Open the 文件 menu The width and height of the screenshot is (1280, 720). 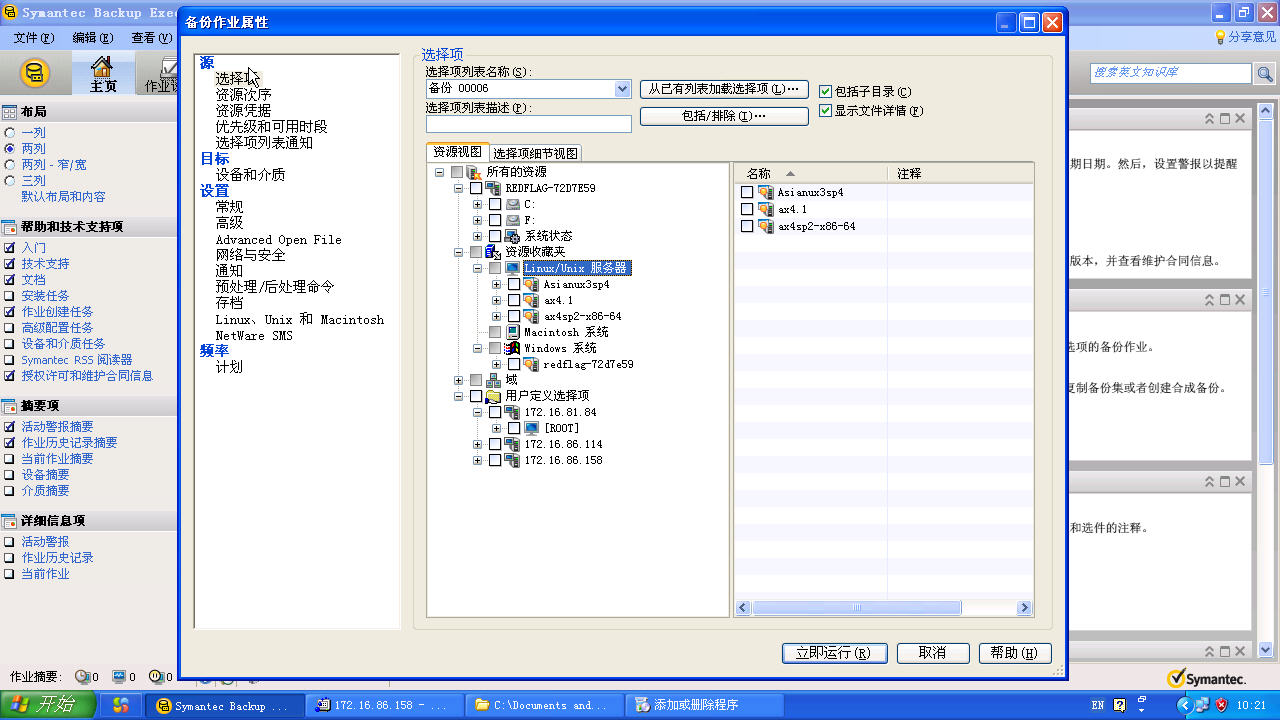tap(34, 38)
